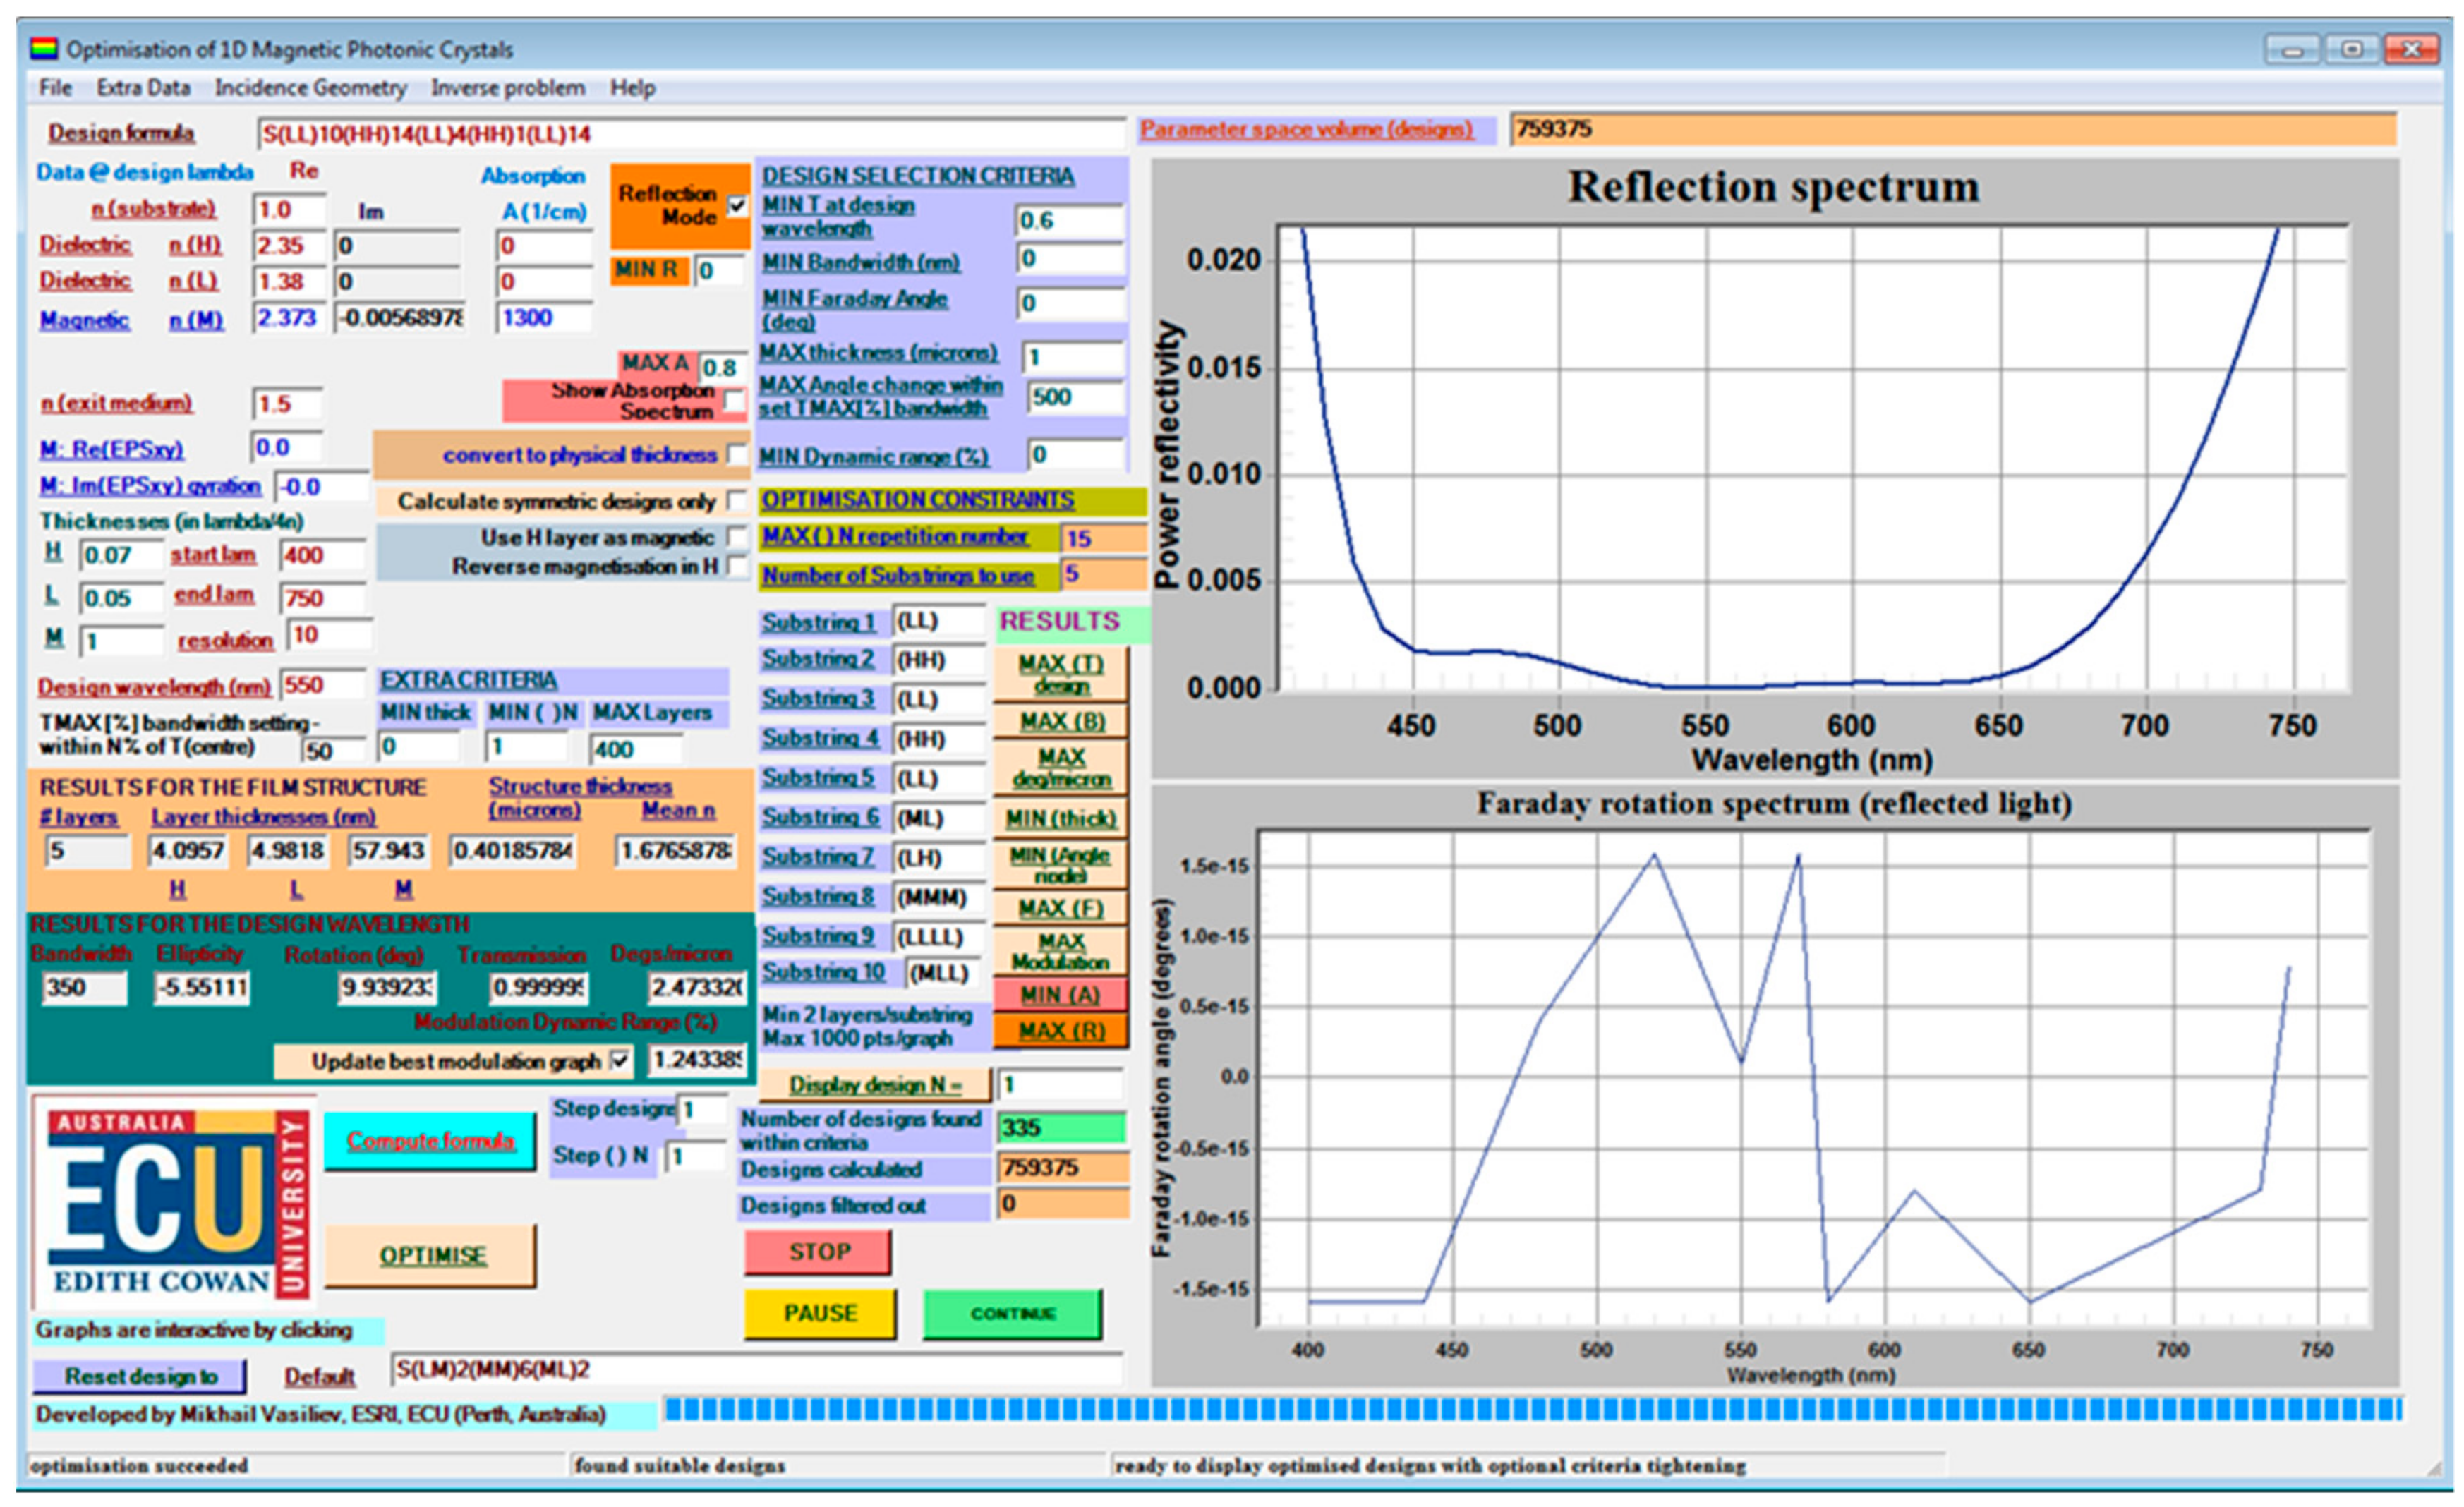
Task: Click the Compute formula button
Action: click(x=430, y=1141)
